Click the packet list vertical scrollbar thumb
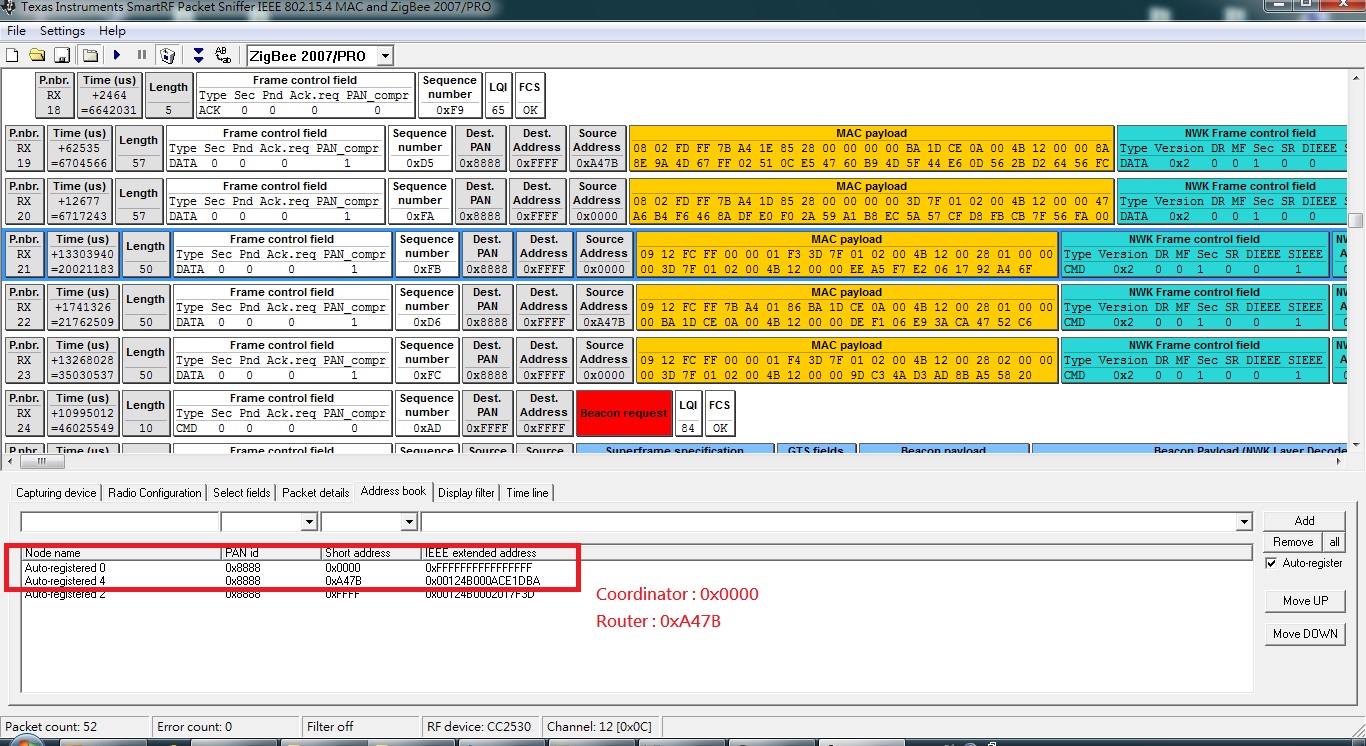Viewport: 1366px width, 746px height. click(x=1356, y=221)
